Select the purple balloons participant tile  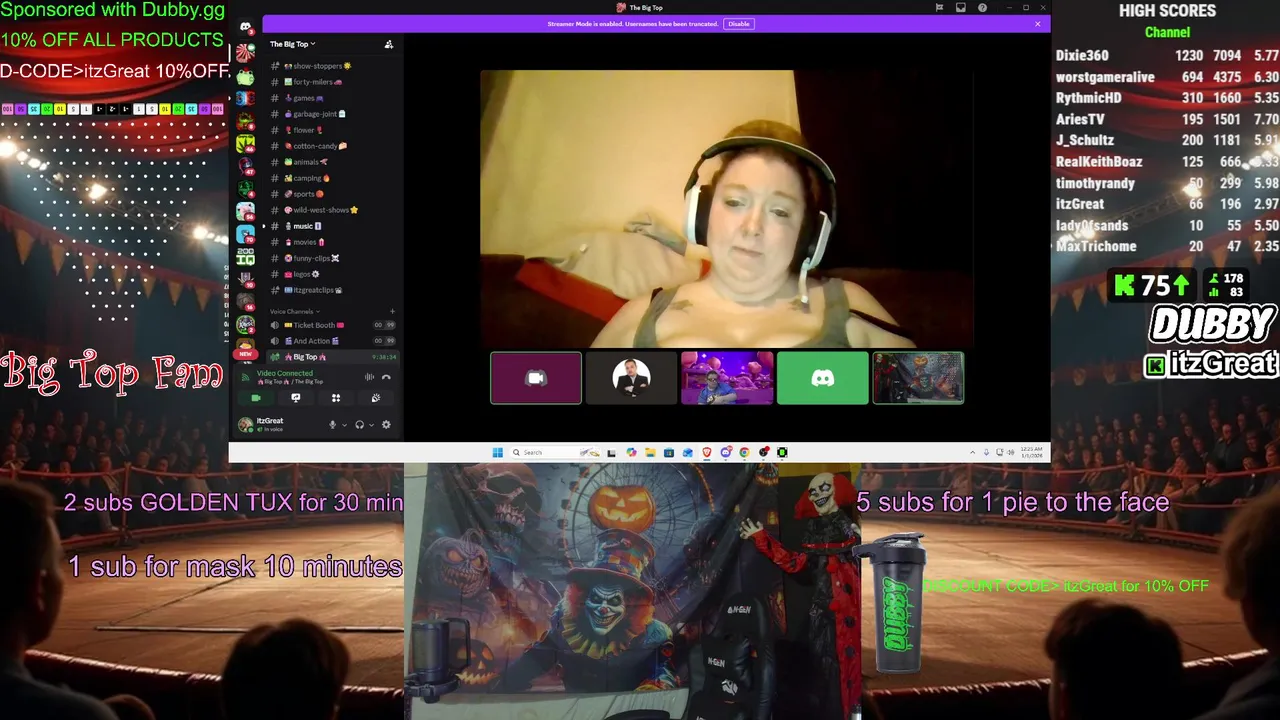(727, 378)
